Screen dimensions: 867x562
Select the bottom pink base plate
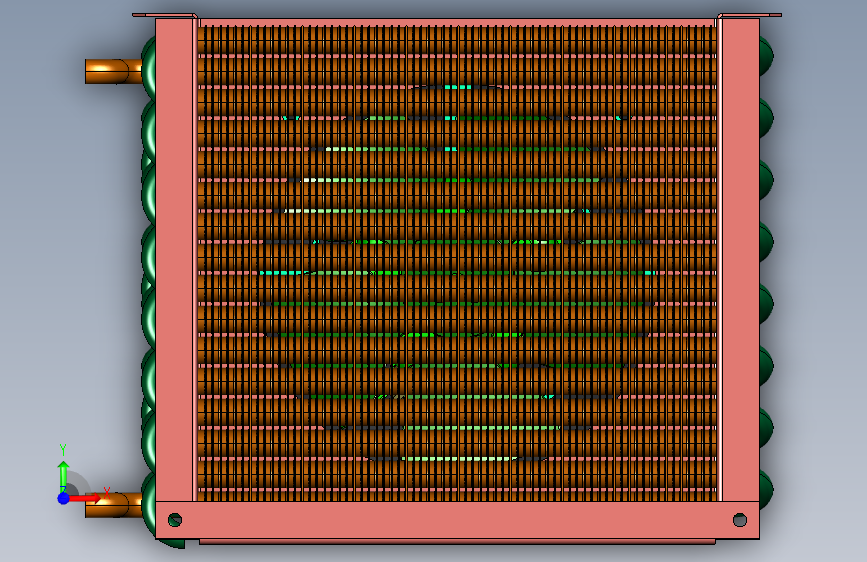click(457, 520)
